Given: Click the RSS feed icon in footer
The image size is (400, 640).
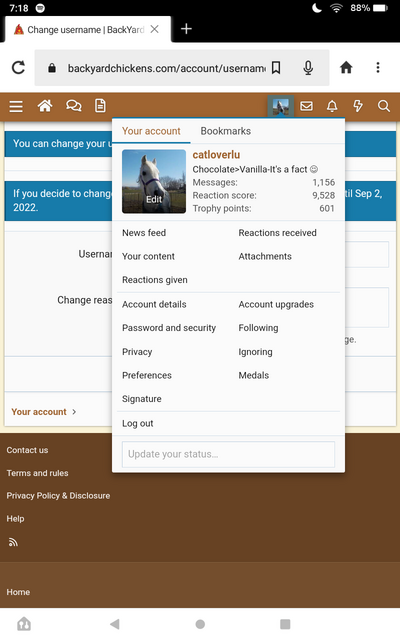Looking at the screenshot, I should point(13,542).
